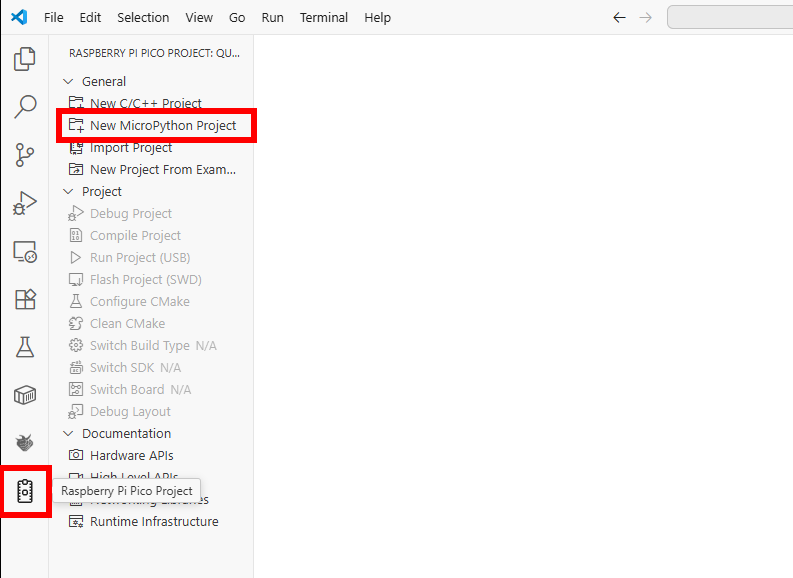Open the Run menu

(272, 18)
